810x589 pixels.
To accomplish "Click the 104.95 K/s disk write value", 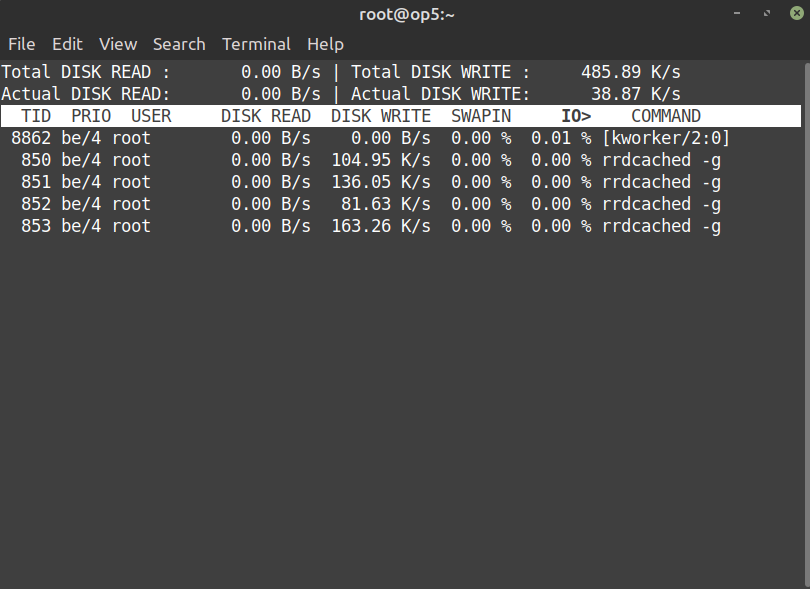I will click(x=381, y=160).
